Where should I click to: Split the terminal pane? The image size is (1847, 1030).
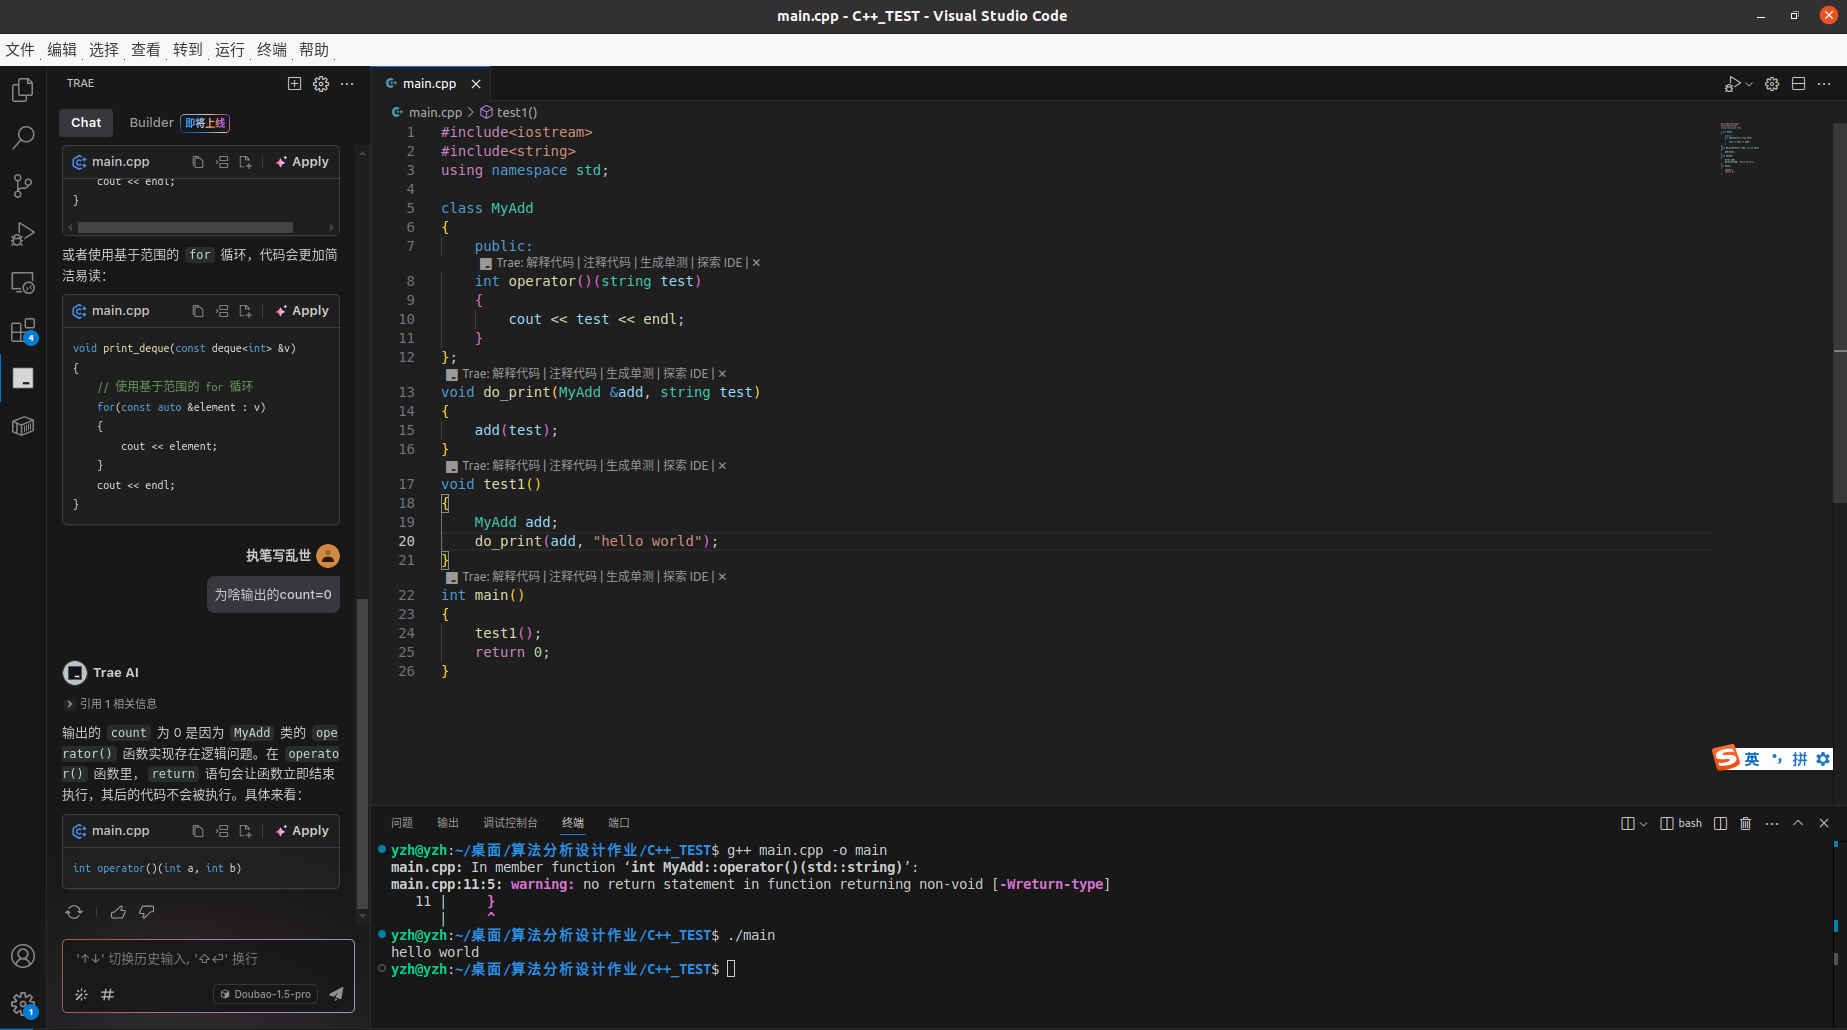(1720, 823)
